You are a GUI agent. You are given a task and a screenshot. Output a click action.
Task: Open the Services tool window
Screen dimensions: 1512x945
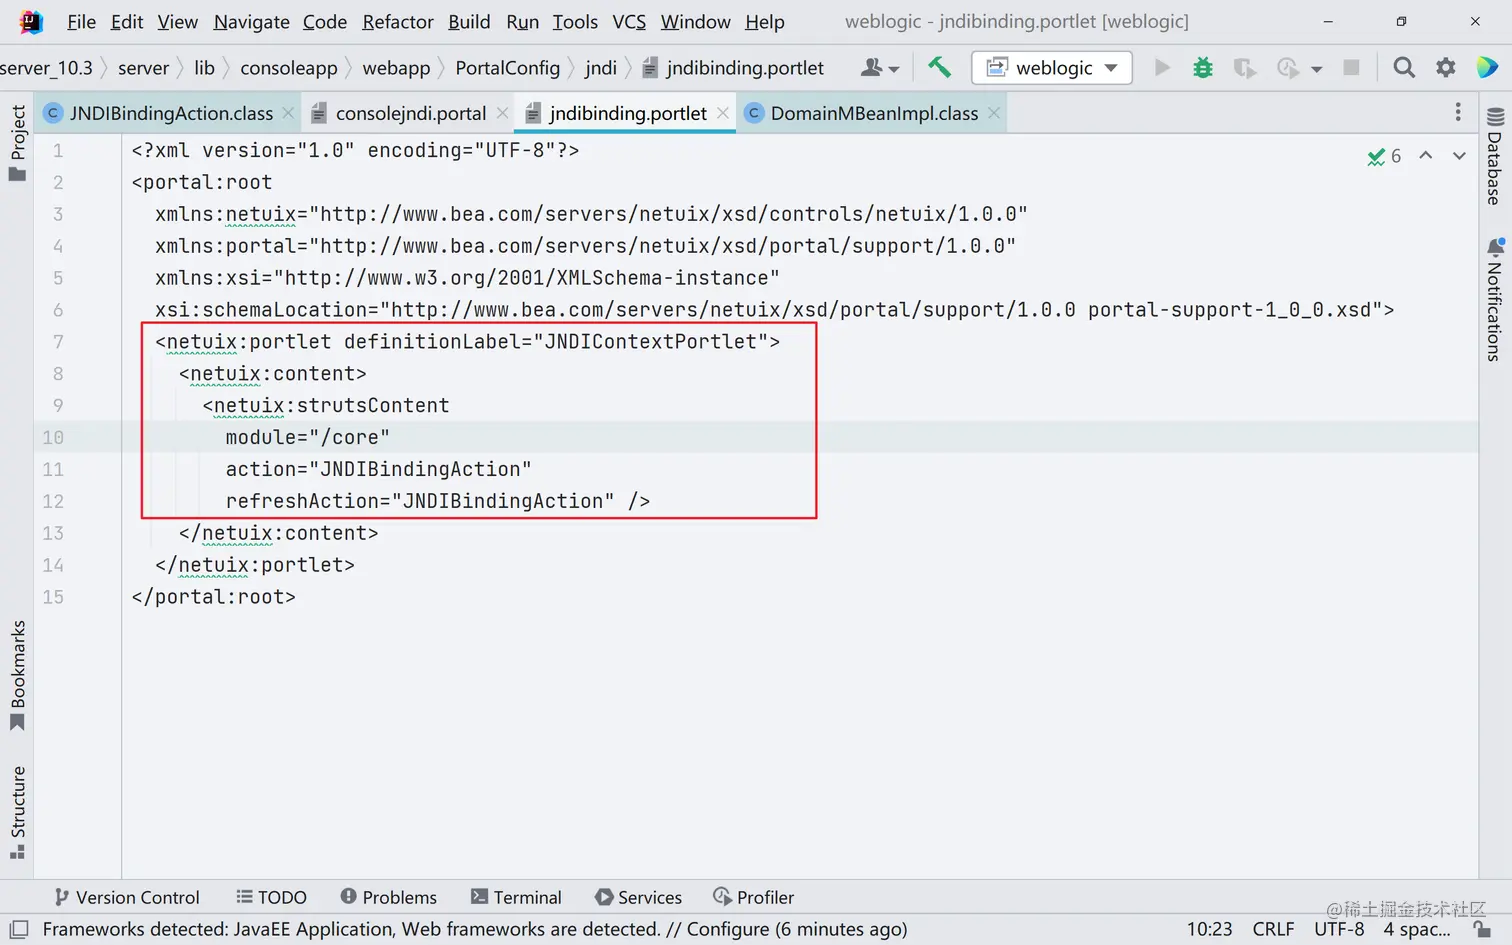click(x=638, y=897)
